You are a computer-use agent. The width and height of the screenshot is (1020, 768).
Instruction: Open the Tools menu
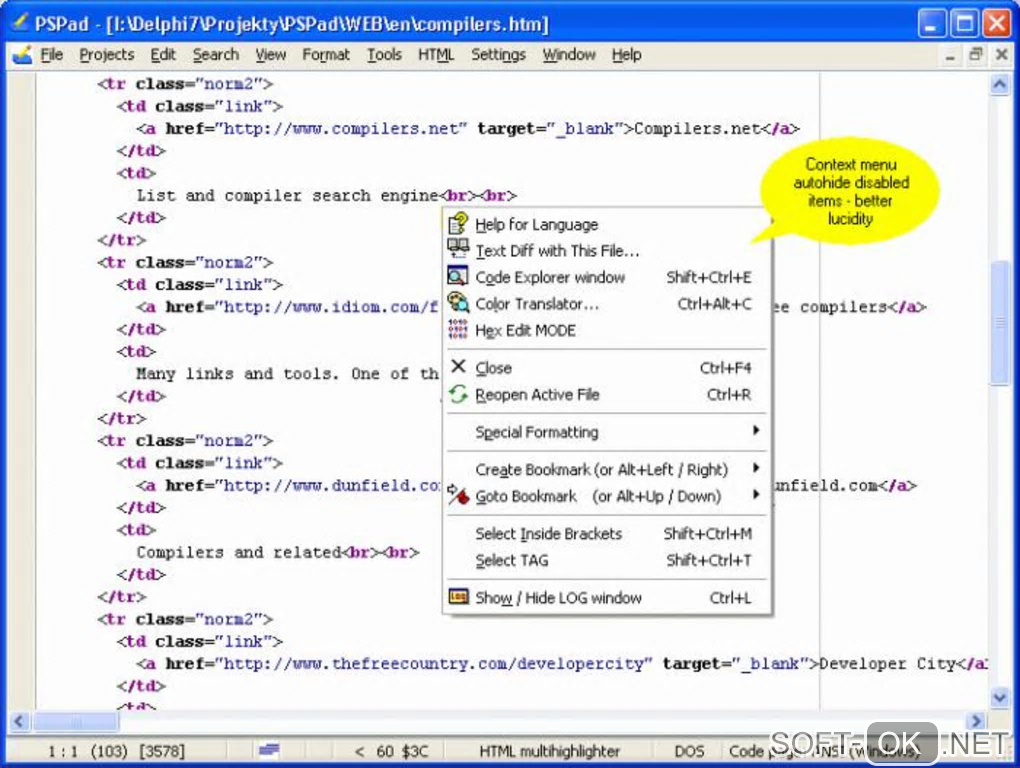384,55
